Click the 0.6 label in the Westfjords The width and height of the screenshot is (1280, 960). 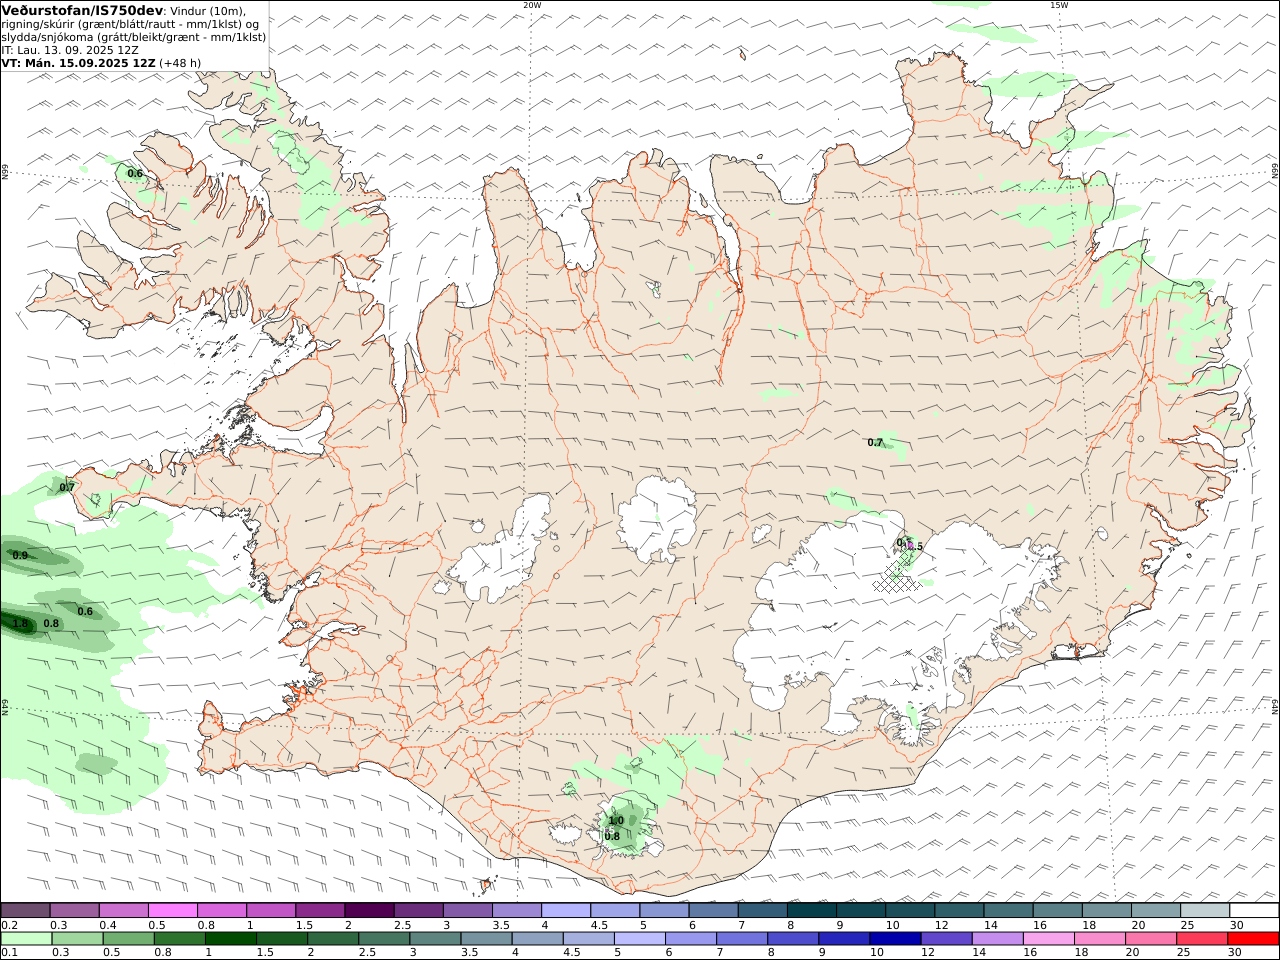point(135,173)
